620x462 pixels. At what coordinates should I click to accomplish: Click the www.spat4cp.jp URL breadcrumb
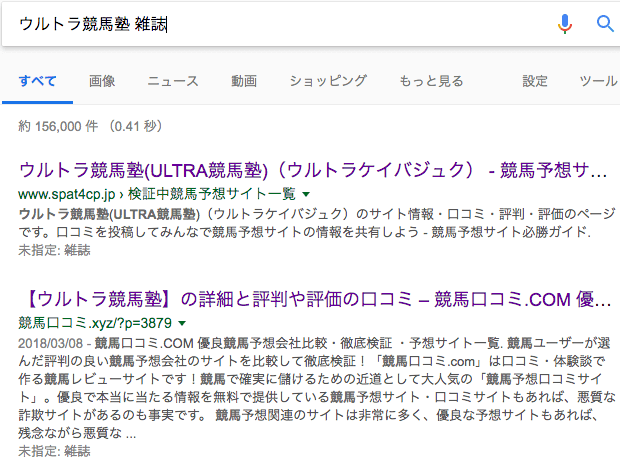[66, 194]
